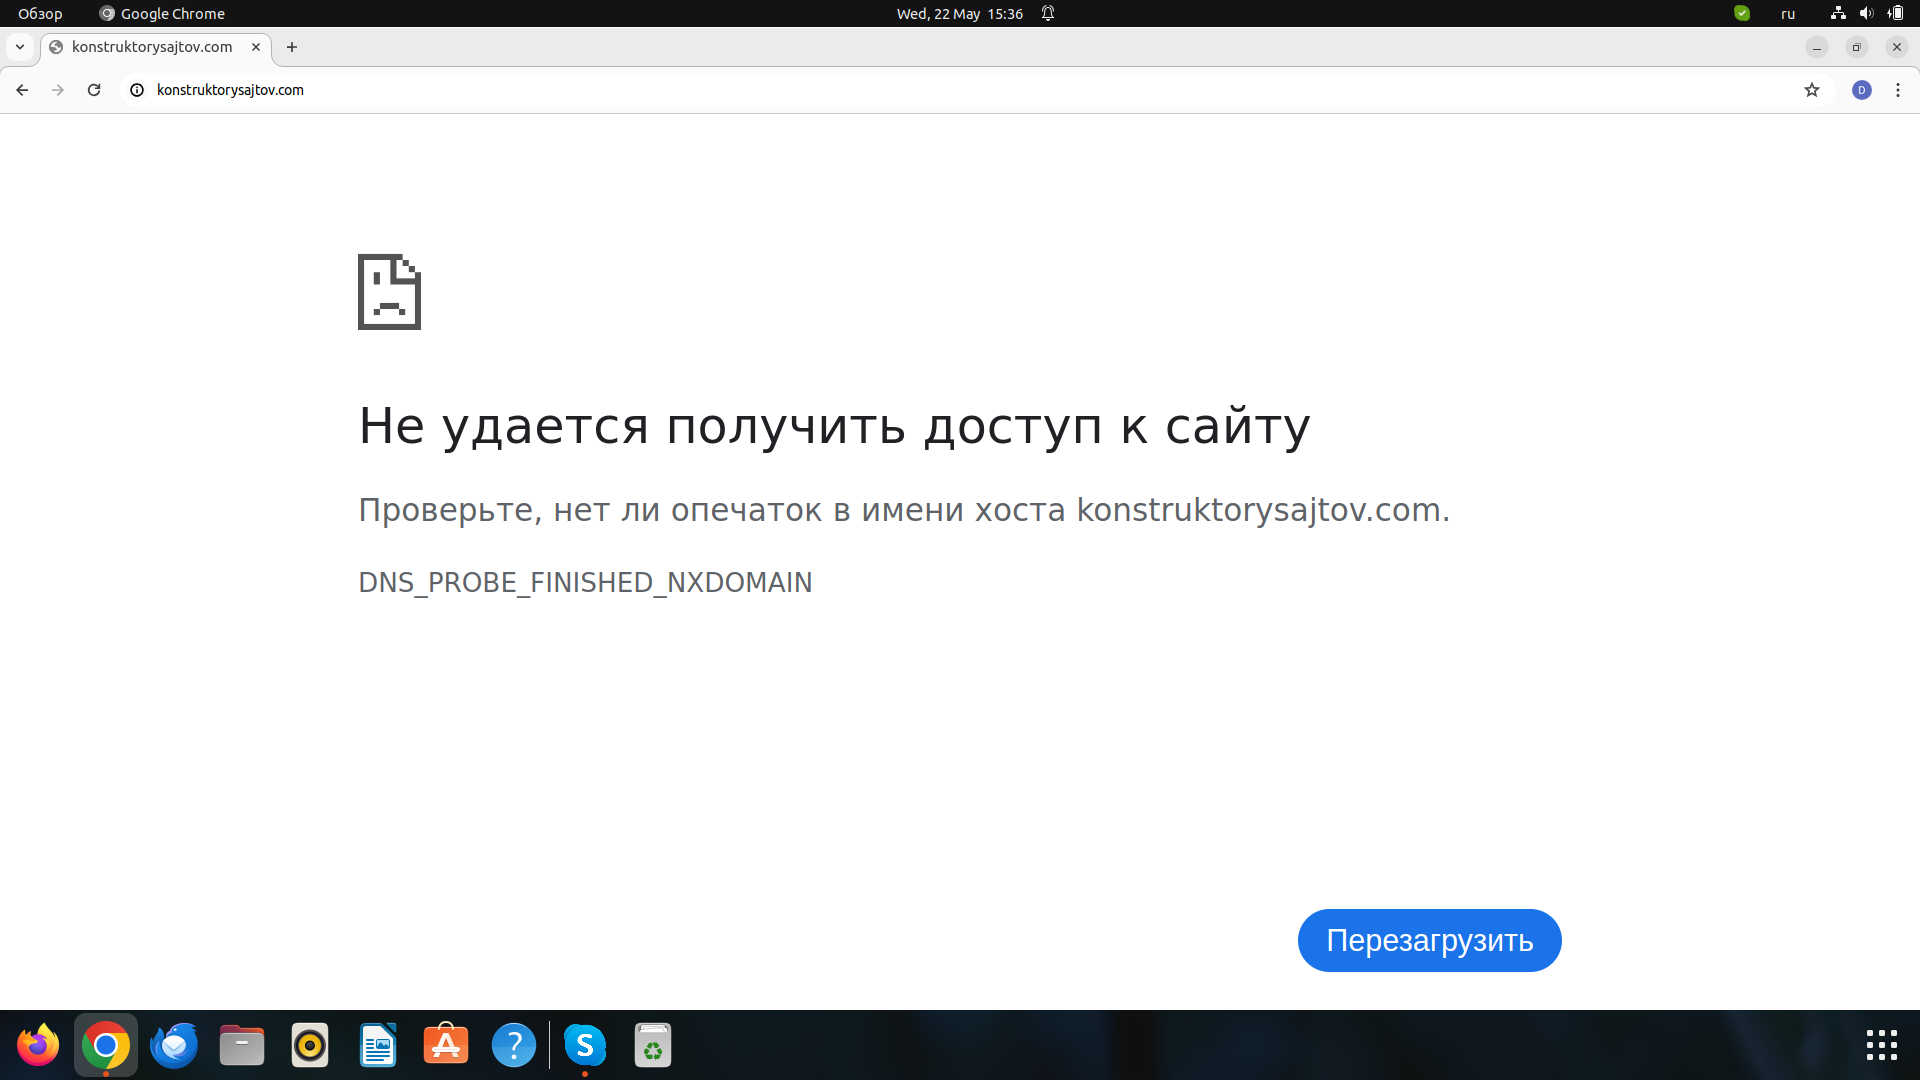Open the Files manager from the dock
This screenshot has height=1080, width=1920.
click(241, 1045)
